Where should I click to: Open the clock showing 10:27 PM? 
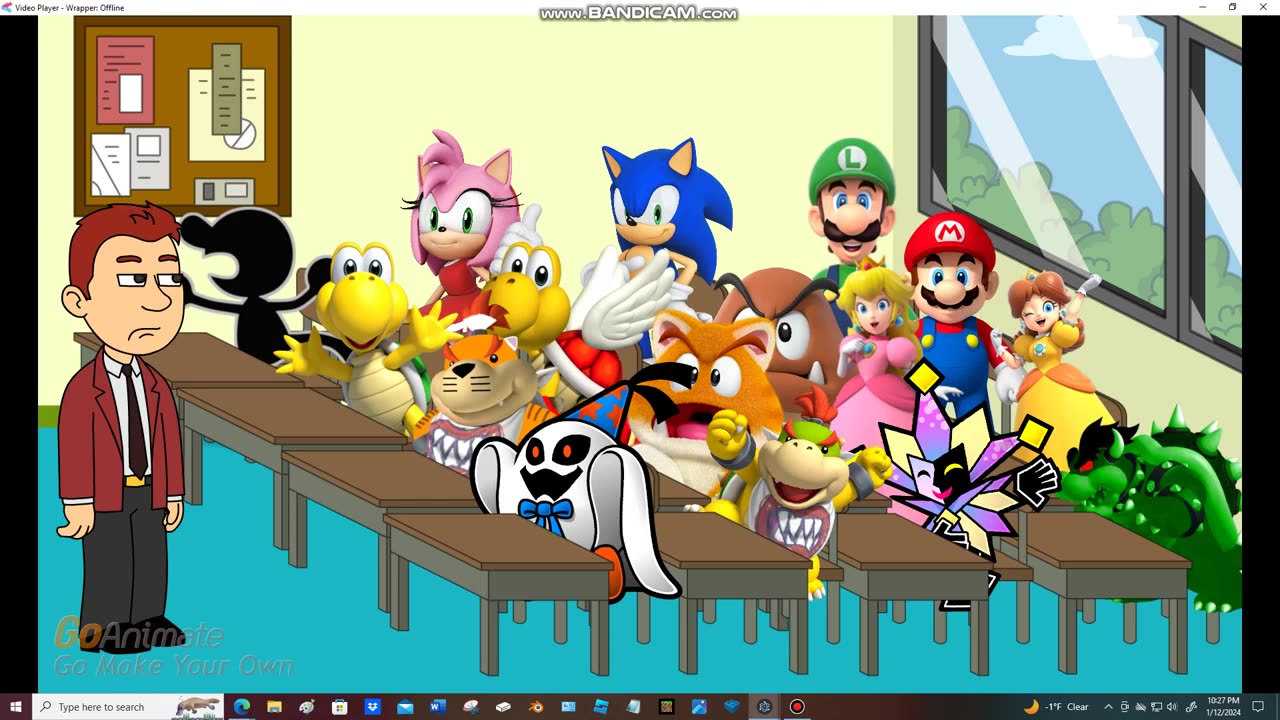1223,707
